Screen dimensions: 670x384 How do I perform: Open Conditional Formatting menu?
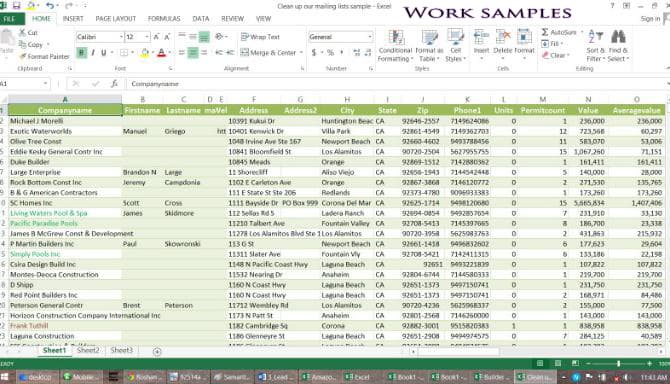click(396, 46)
